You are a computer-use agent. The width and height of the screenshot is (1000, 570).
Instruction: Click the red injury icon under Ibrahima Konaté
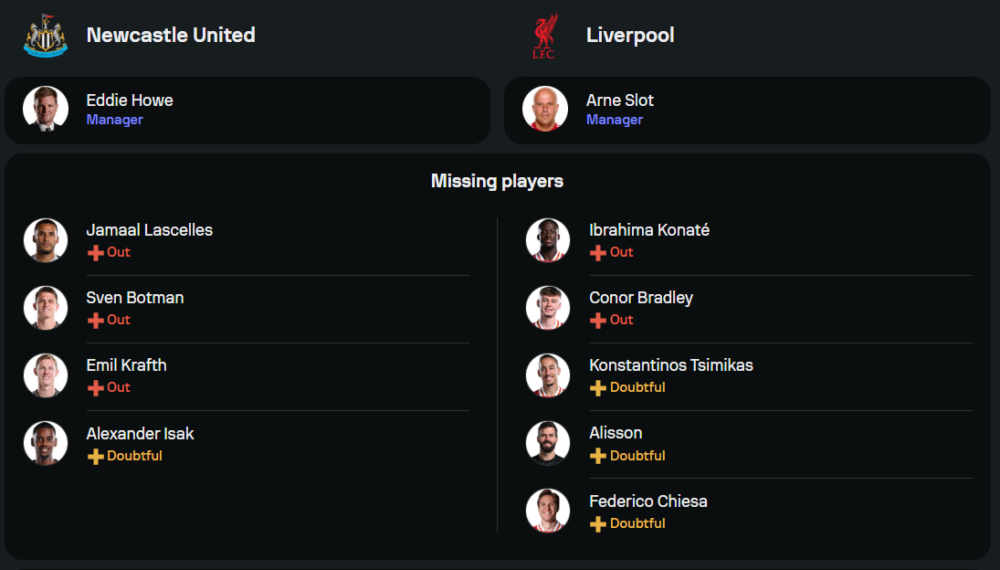pos(598,253)
